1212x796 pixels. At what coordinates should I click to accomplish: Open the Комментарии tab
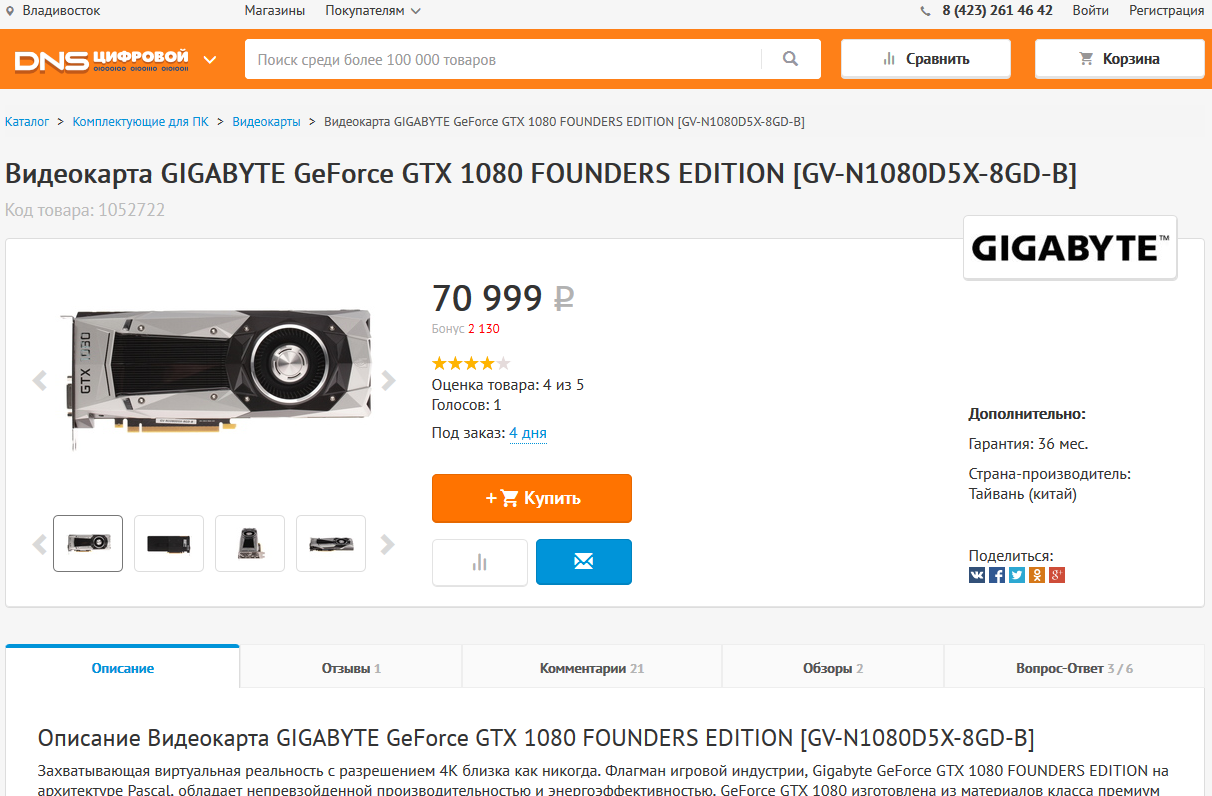[592, 668]
